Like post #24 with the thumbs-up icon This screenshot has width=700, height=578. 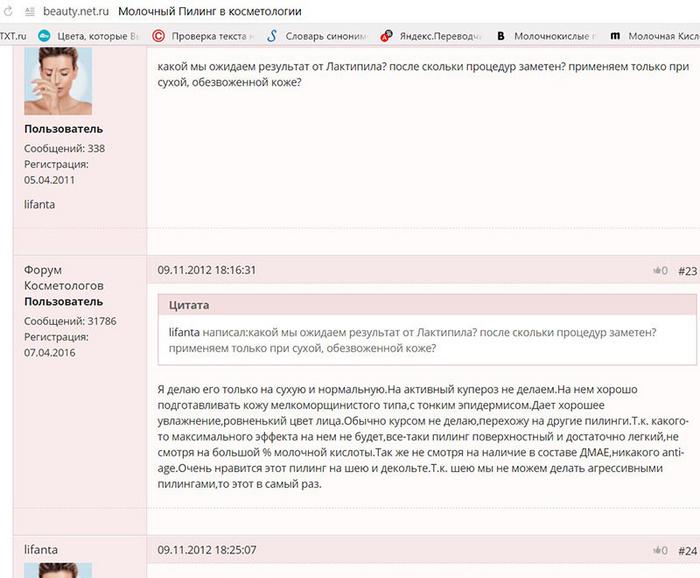click(x=658, y=551)
